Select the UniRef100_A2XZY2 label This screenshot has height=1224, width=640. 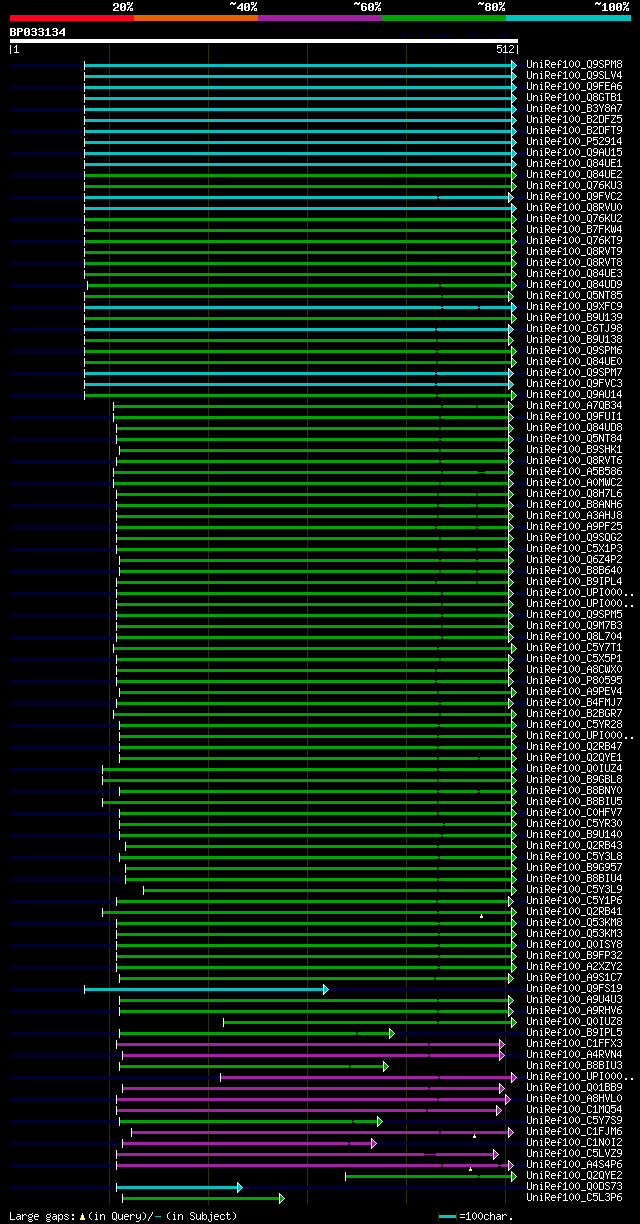574,966
